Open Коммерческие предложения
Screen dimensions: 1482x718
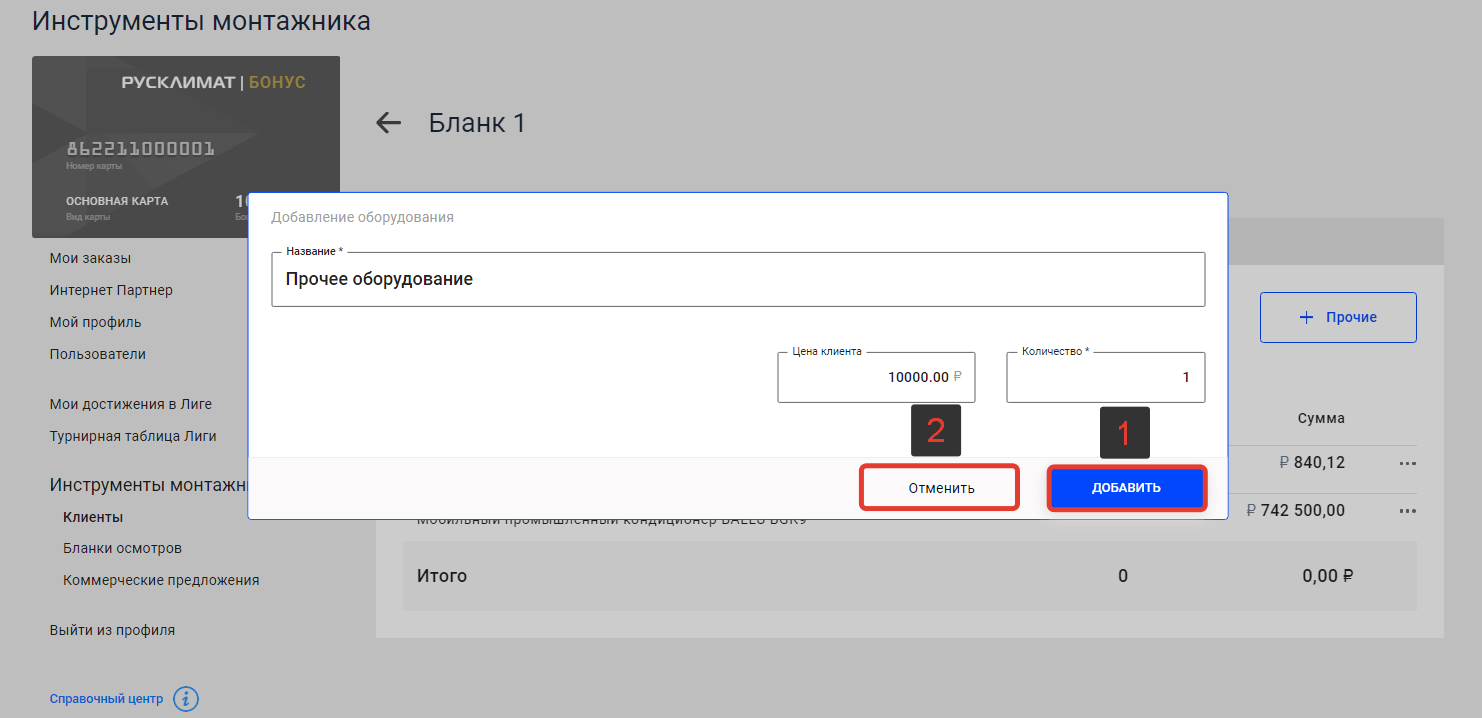tap(161, 580)
